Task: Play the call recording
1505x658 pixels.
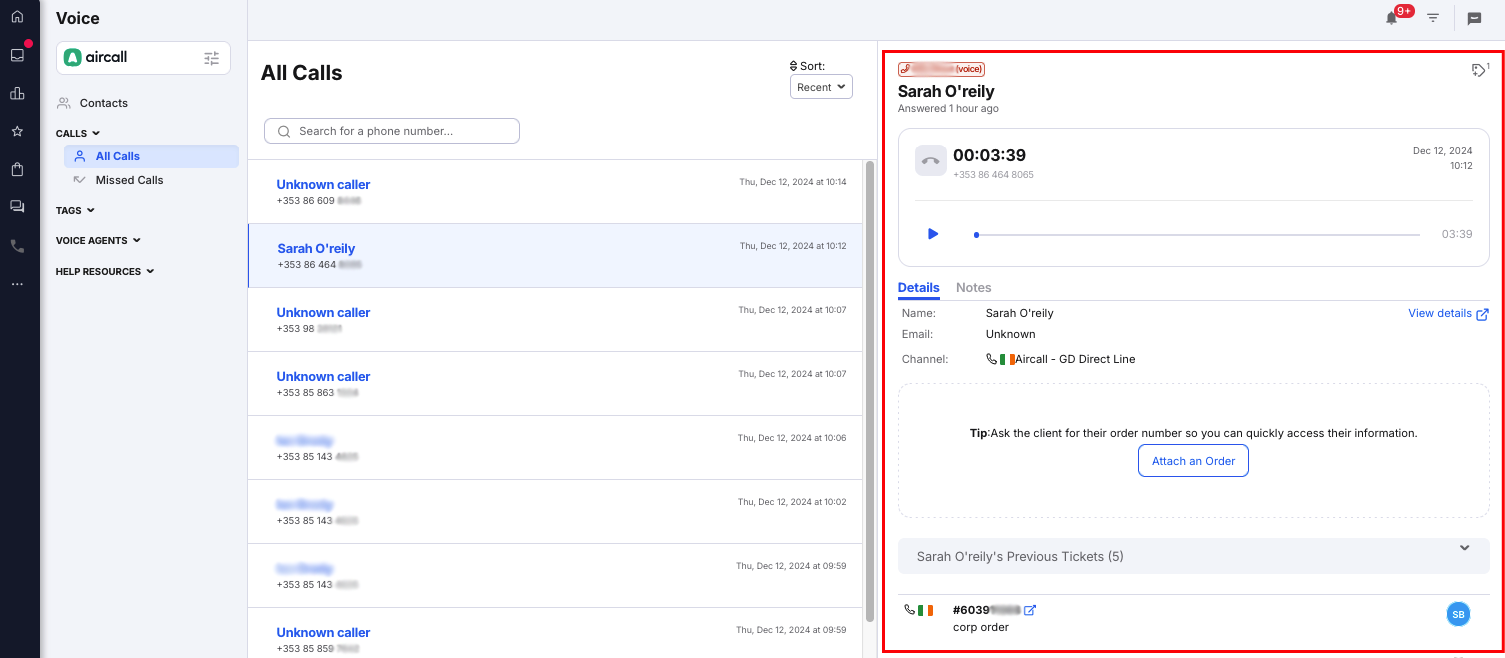Action: click(x=933, y=234)
